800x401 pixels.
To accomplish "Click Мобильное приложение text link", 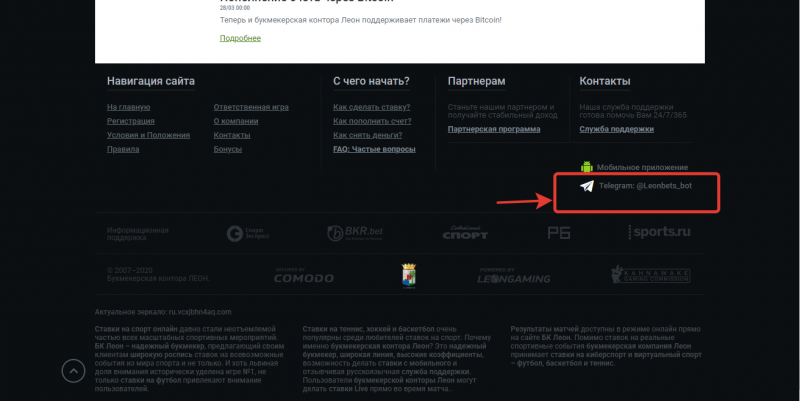I will (642, 167).
